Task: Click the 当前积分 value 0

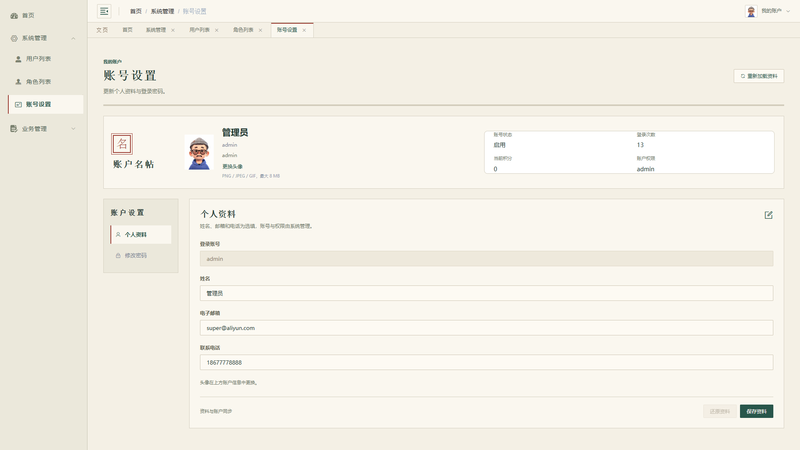Action: click(495, 169)
